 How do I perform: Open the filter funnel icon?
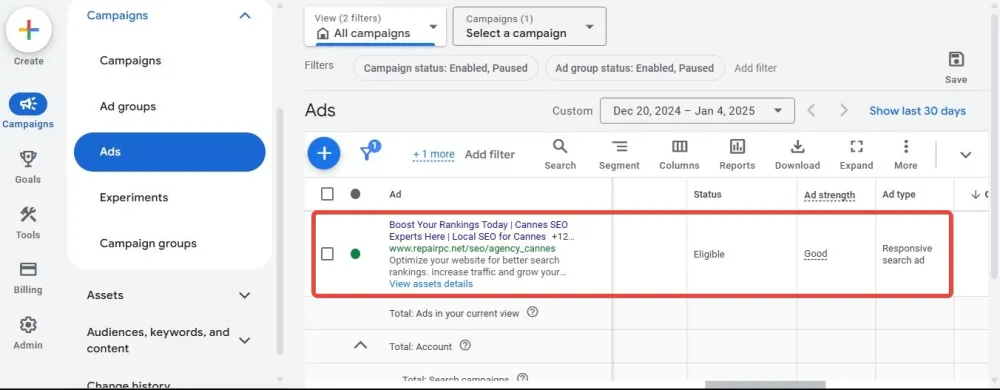click(369, 152)
